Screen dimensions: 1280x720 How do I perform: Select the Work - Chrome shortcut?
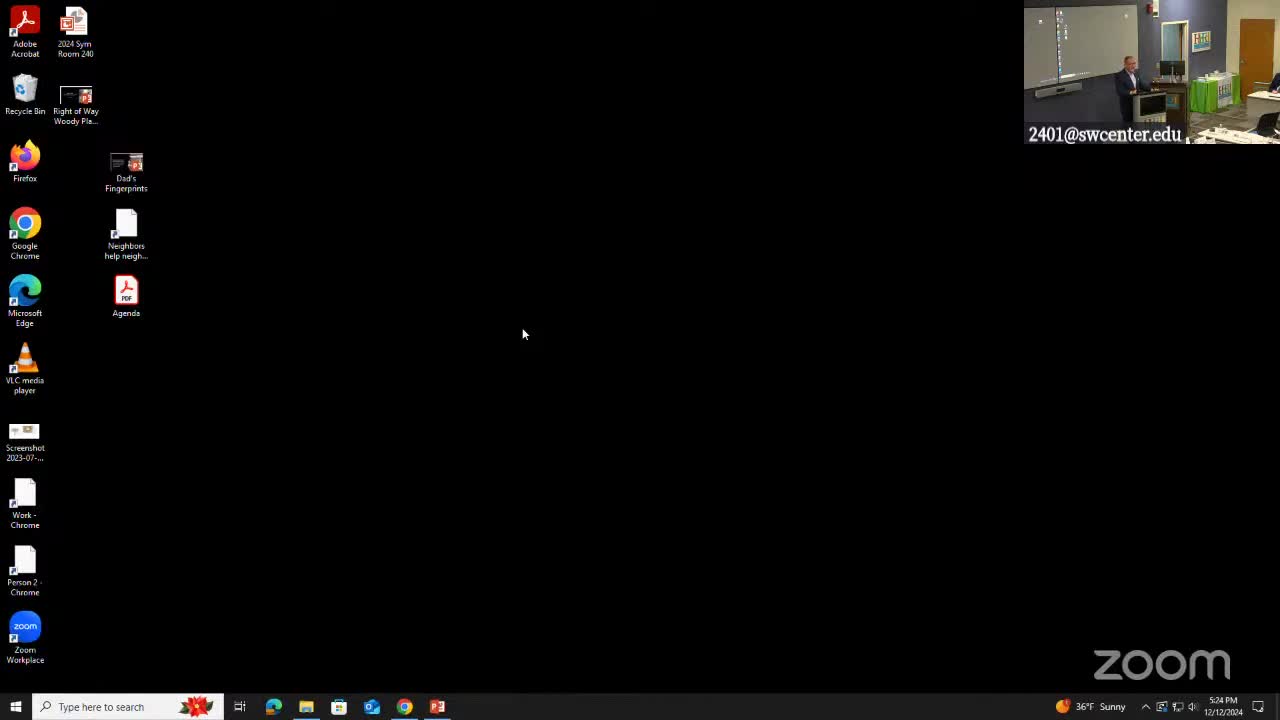pyautogui.click(x=25, y=504)
